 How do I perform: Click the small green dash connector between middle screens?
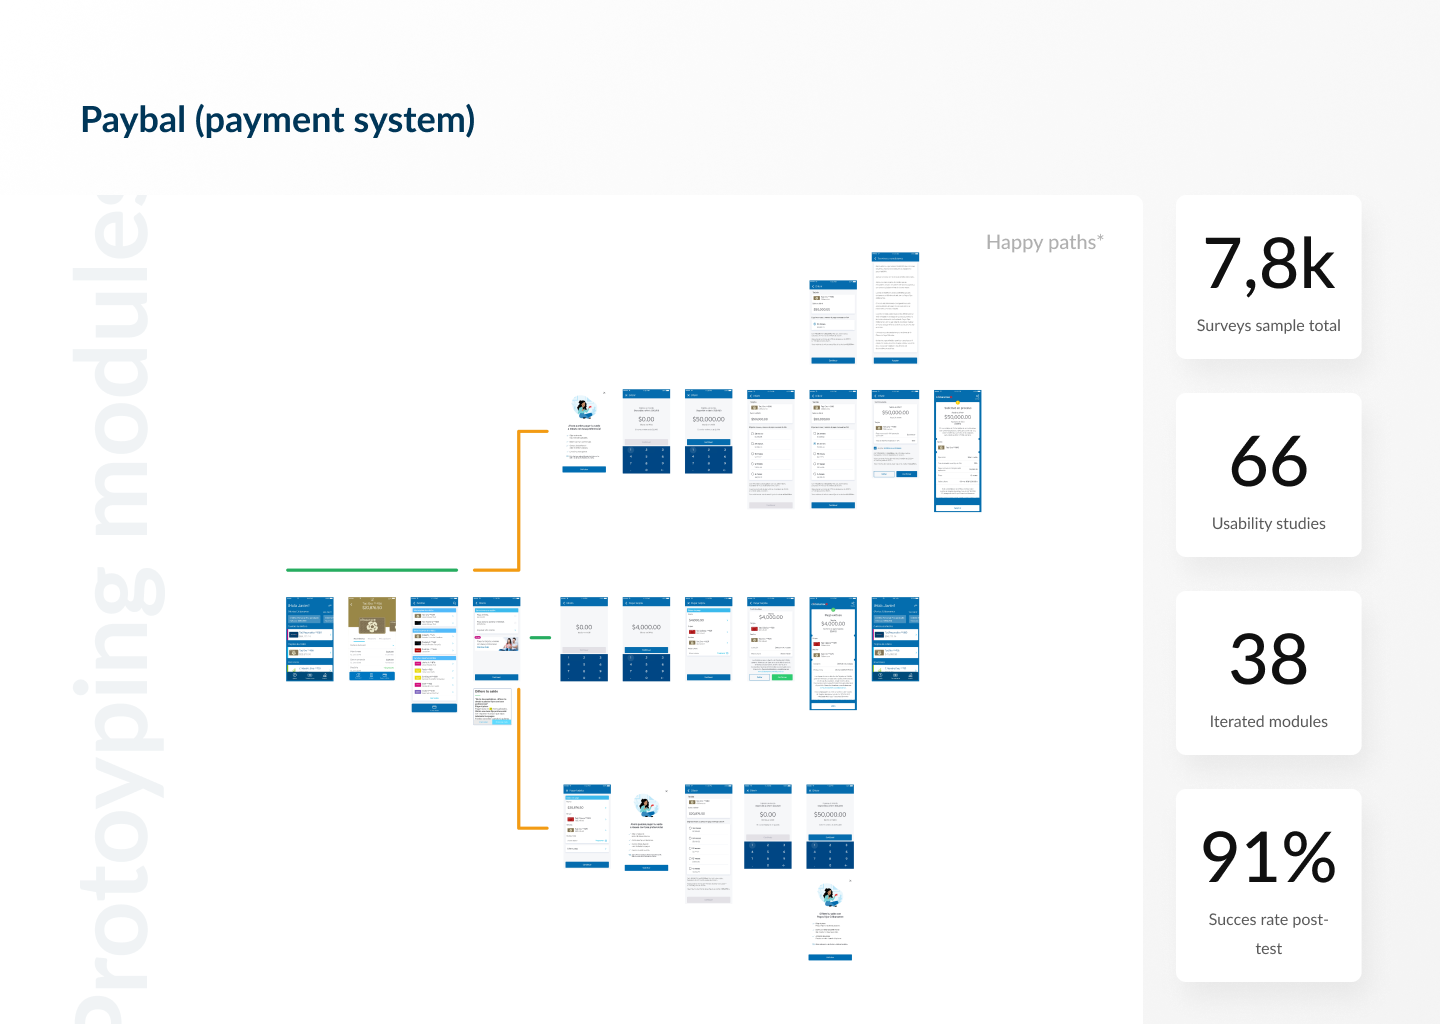click(540, 637)
